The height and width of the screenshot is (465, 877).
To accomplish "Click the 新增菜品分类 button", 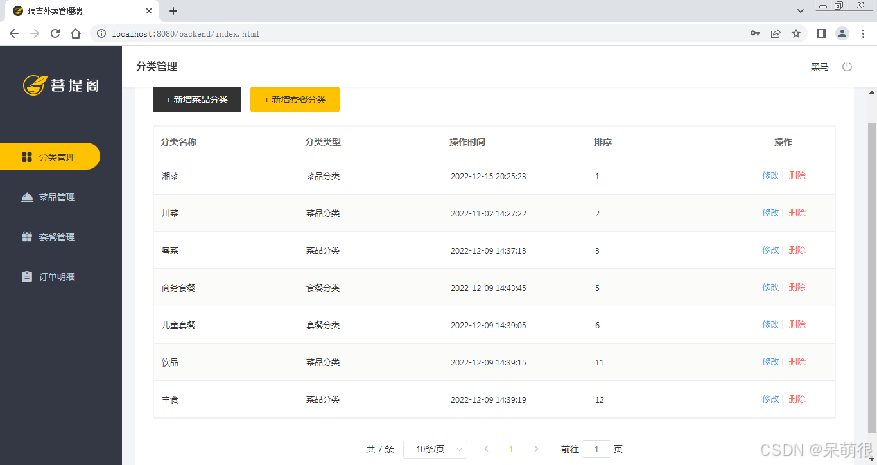I will pyautogui.click(x=197, y=100).
